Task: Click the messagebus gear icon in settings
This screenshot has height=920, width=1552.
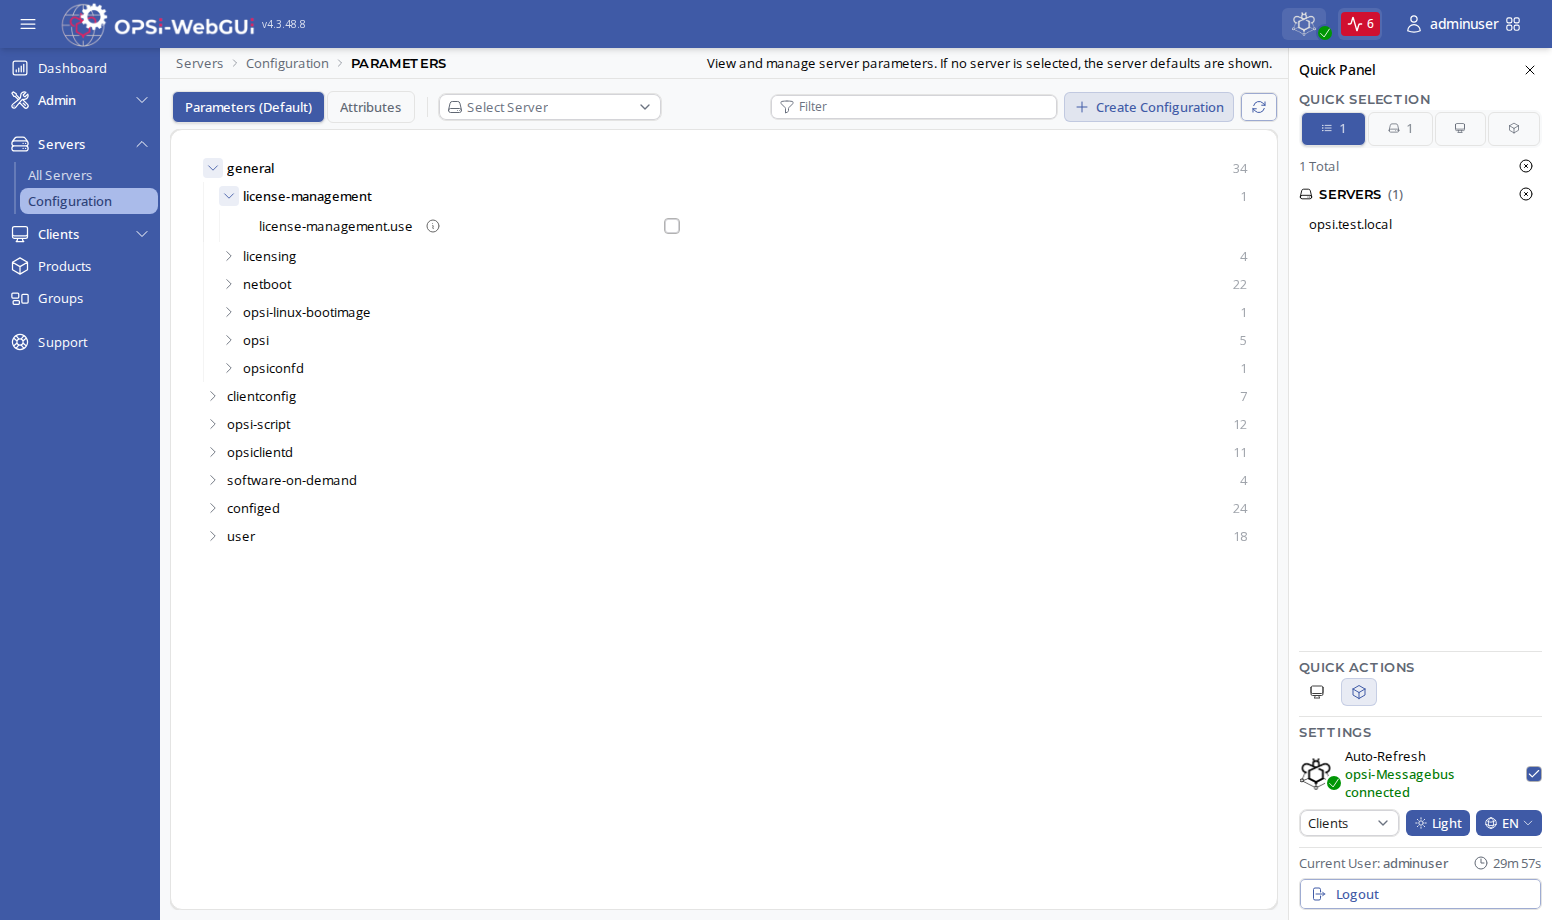Action: coord(1319,774)
